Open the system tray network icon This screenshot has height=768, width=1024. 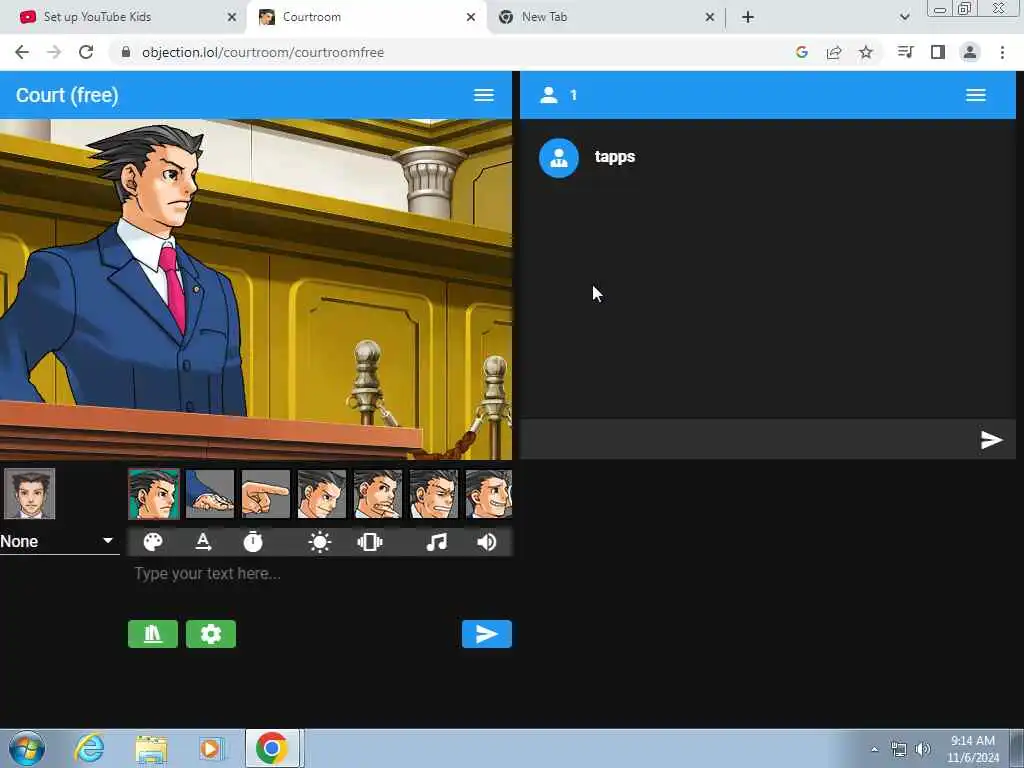[x=899, y=750]
